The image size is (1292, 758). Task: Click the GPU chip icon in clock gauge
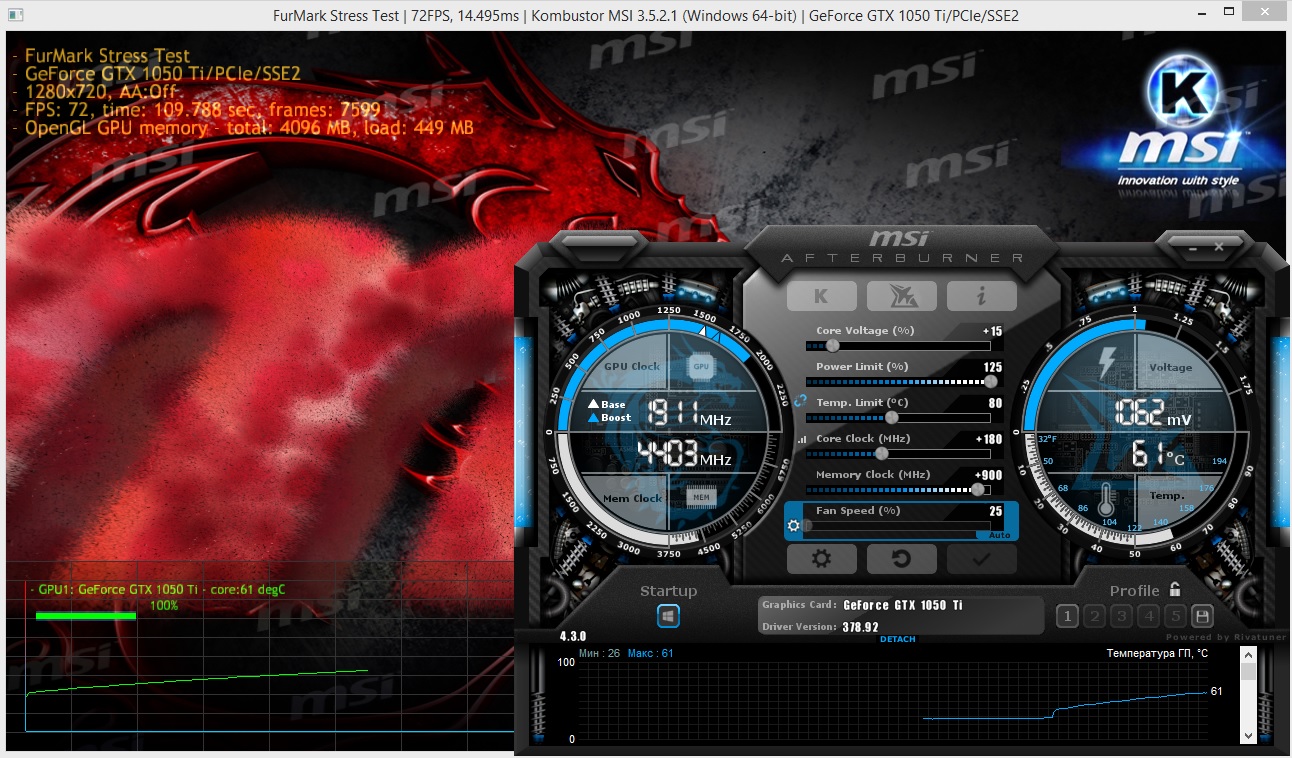click(701, 367)
